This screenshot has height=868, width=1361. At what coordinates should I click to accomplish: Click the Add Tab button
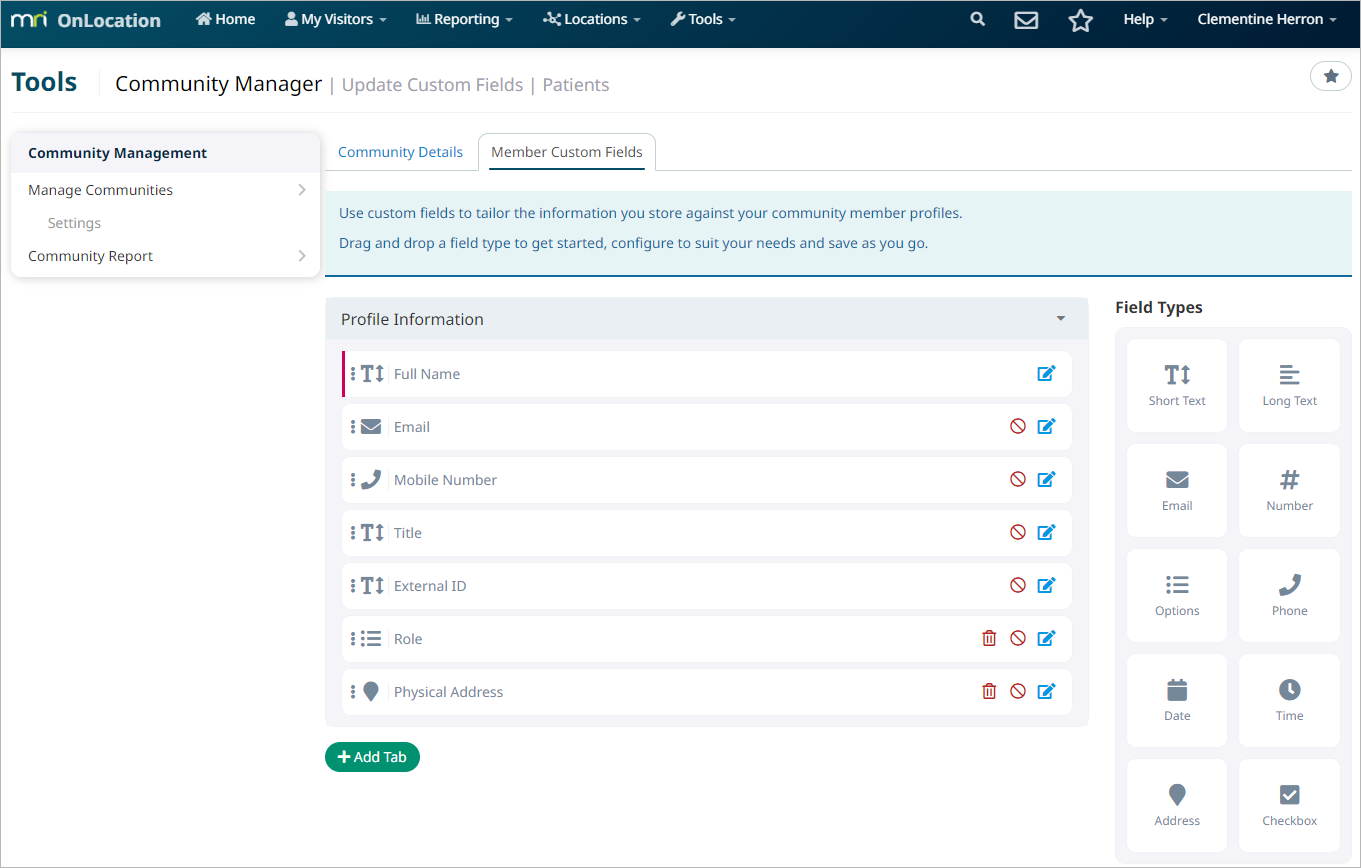(372, 757)
